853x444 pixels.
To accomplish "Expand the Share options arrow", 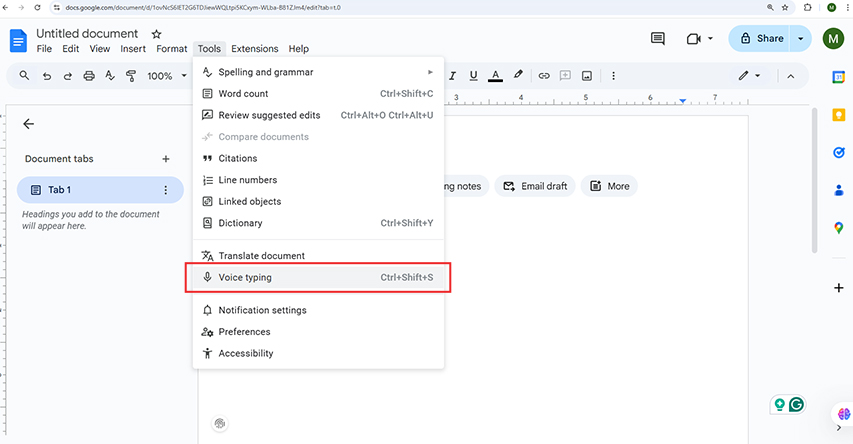I will (800, 39).
